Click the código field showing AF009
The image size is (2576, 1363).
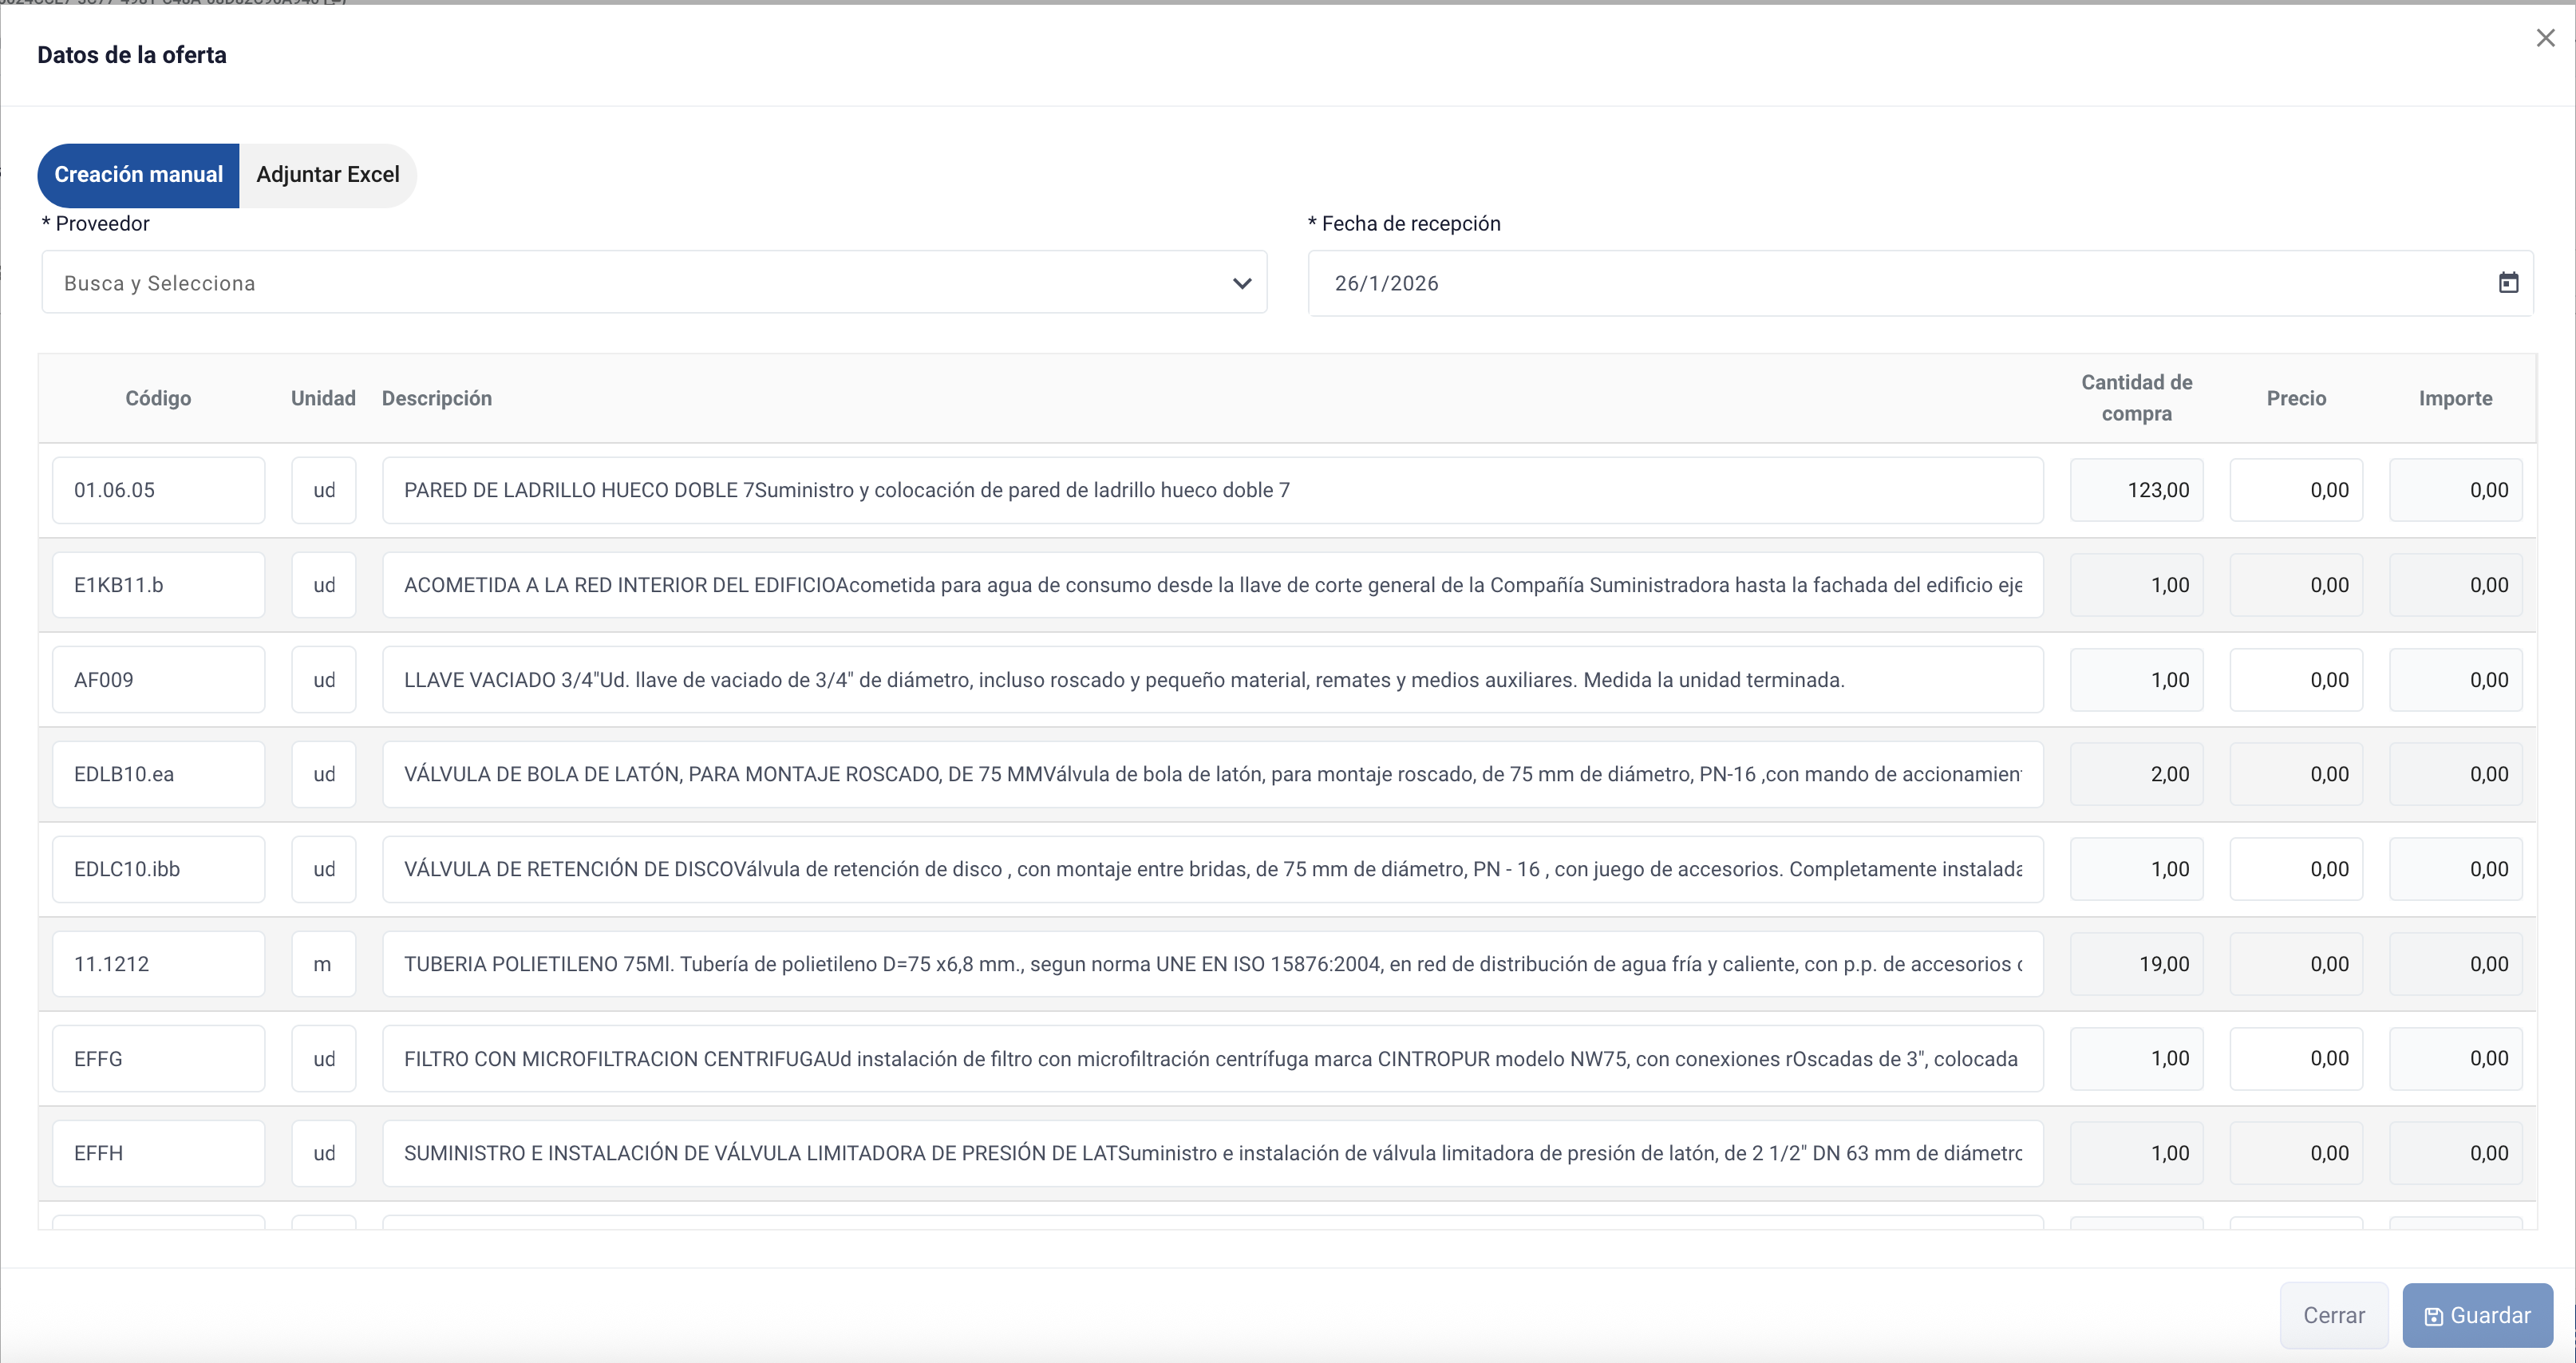click(x=158, y=680)
